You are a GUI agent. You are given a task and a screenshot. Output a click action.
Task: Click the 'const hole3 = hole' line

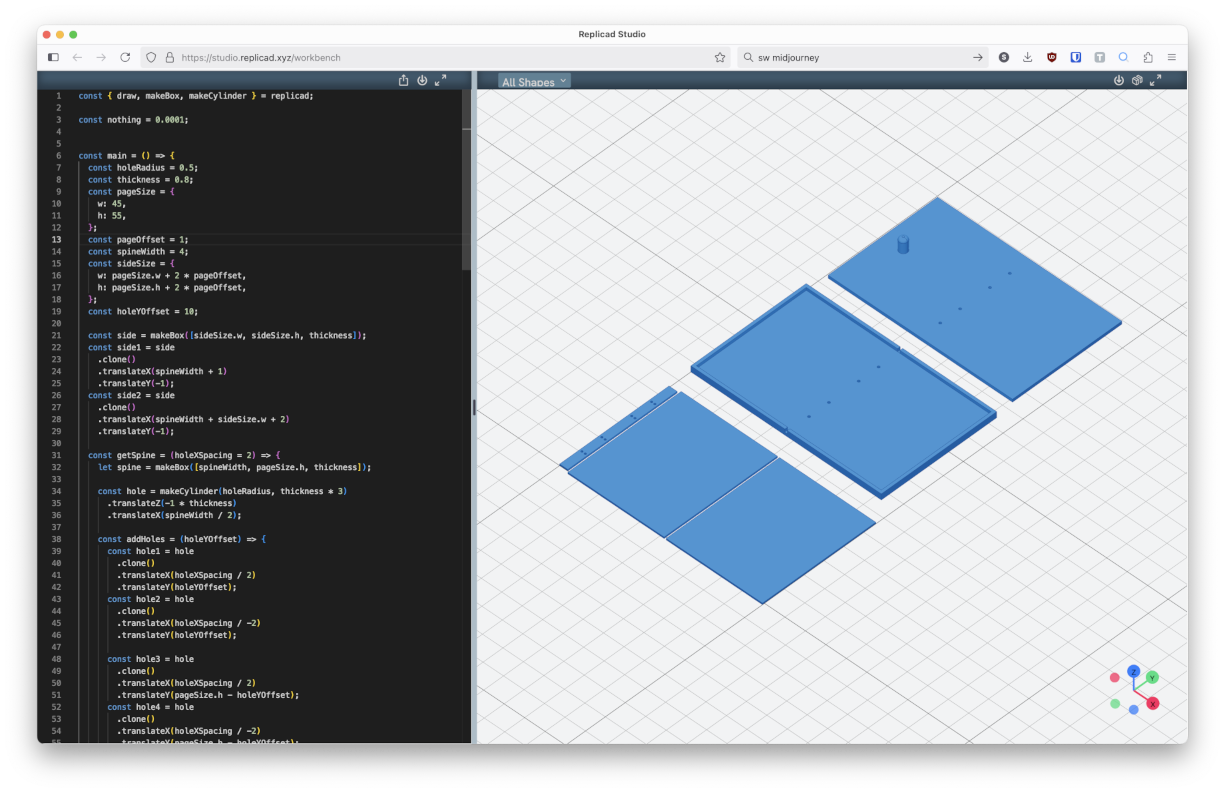(x=150, y=659)
